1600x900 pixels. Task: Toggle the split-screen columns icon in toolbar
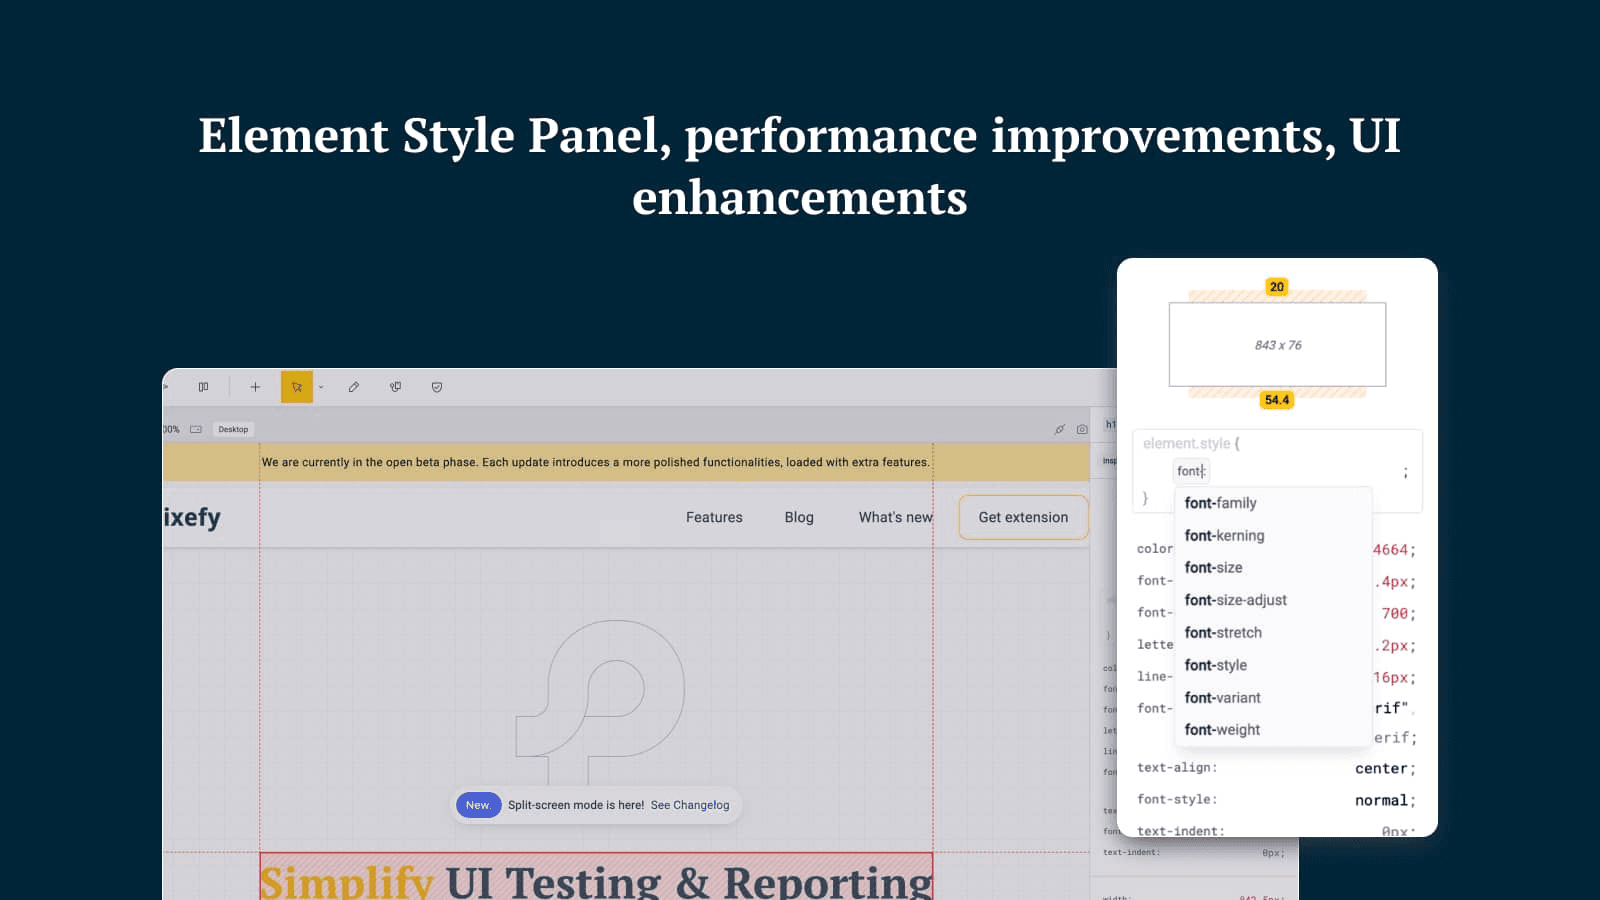(x=203, y=387)
